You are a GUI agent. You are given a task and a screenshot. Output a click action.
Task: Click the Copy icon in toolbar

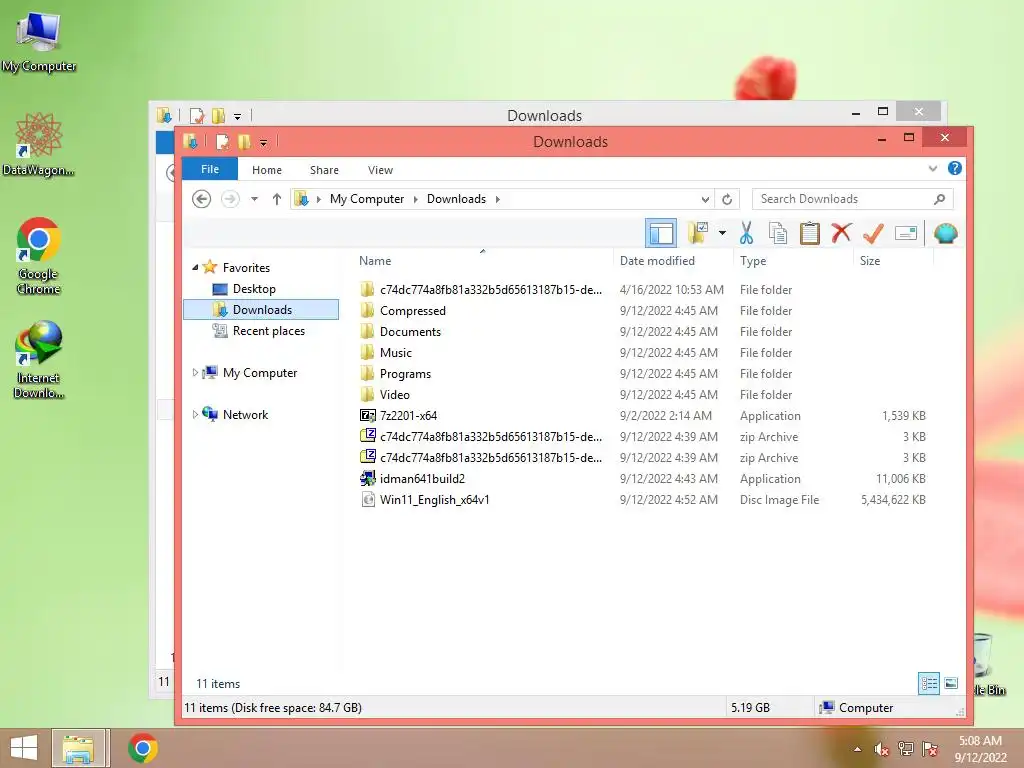pyautogui.click(x=777, y=232)
